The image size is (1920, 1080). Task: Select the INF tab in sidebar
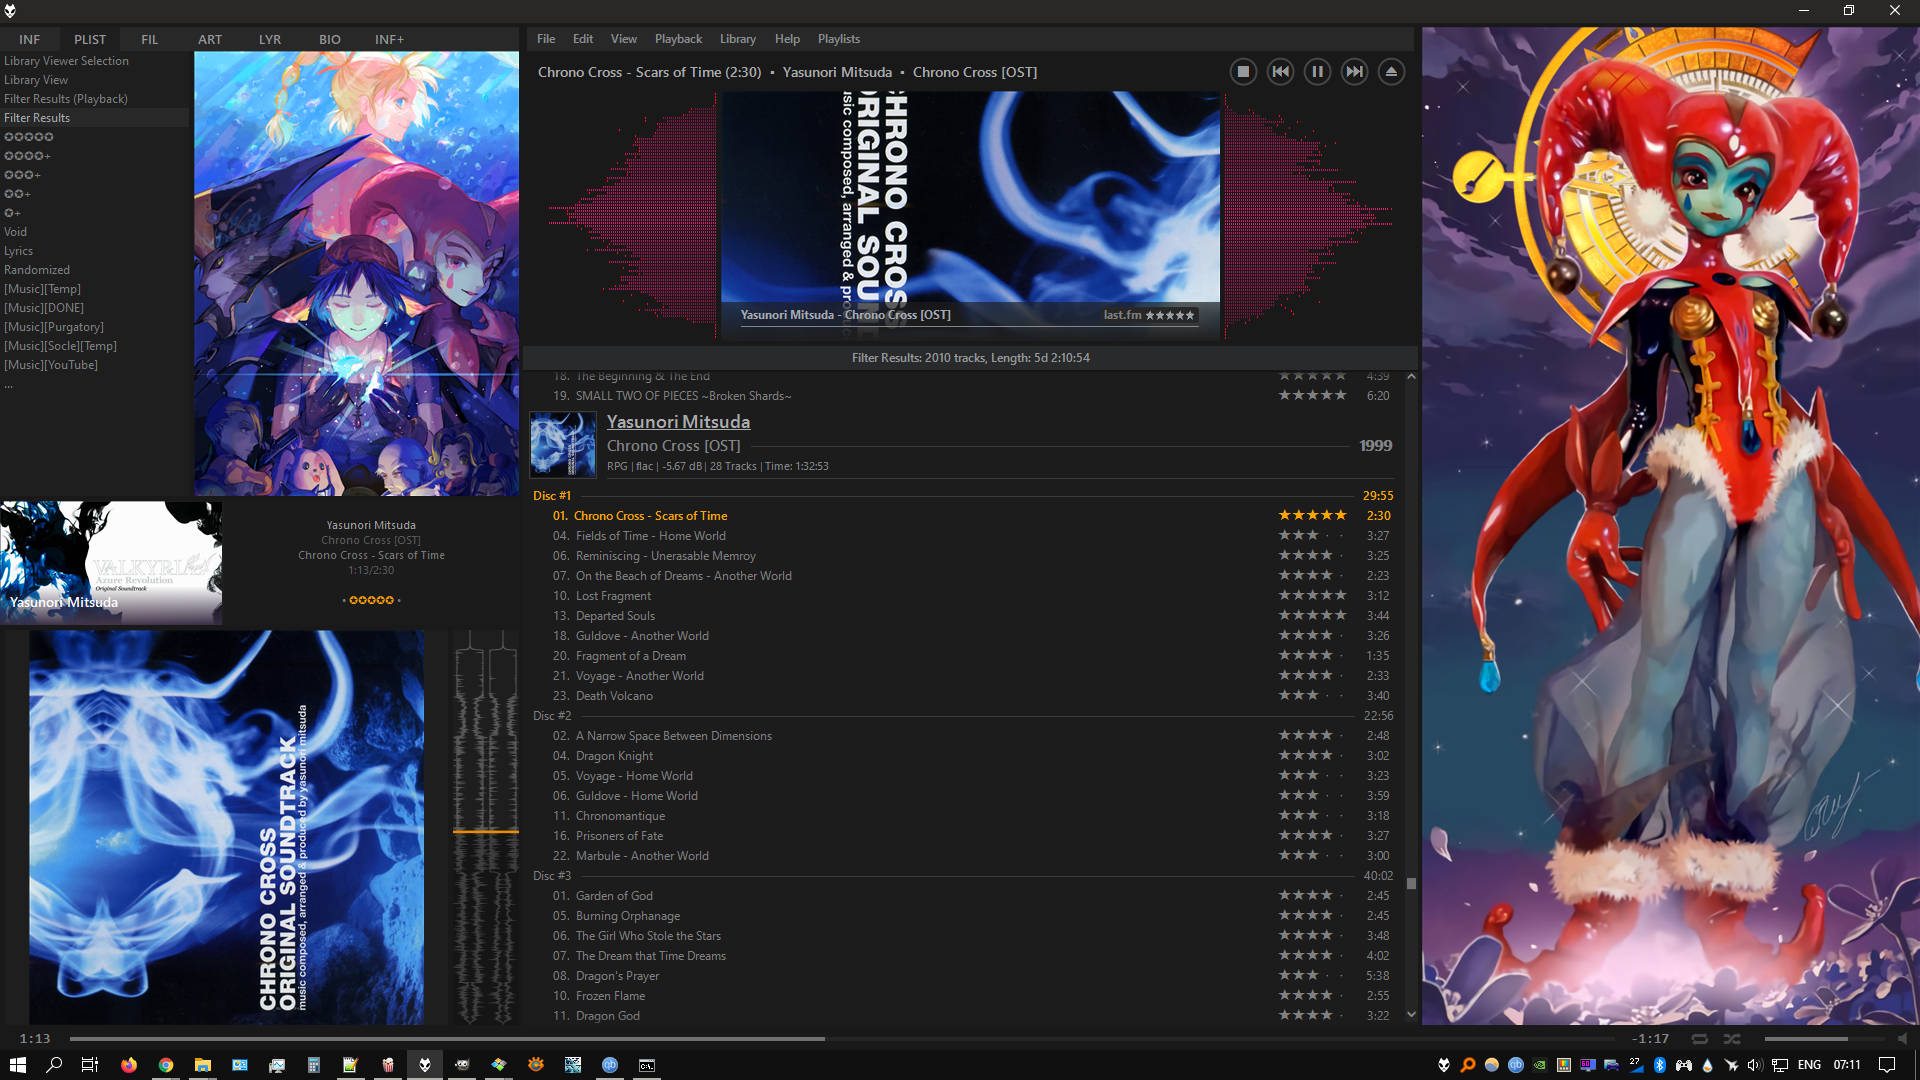29,38
